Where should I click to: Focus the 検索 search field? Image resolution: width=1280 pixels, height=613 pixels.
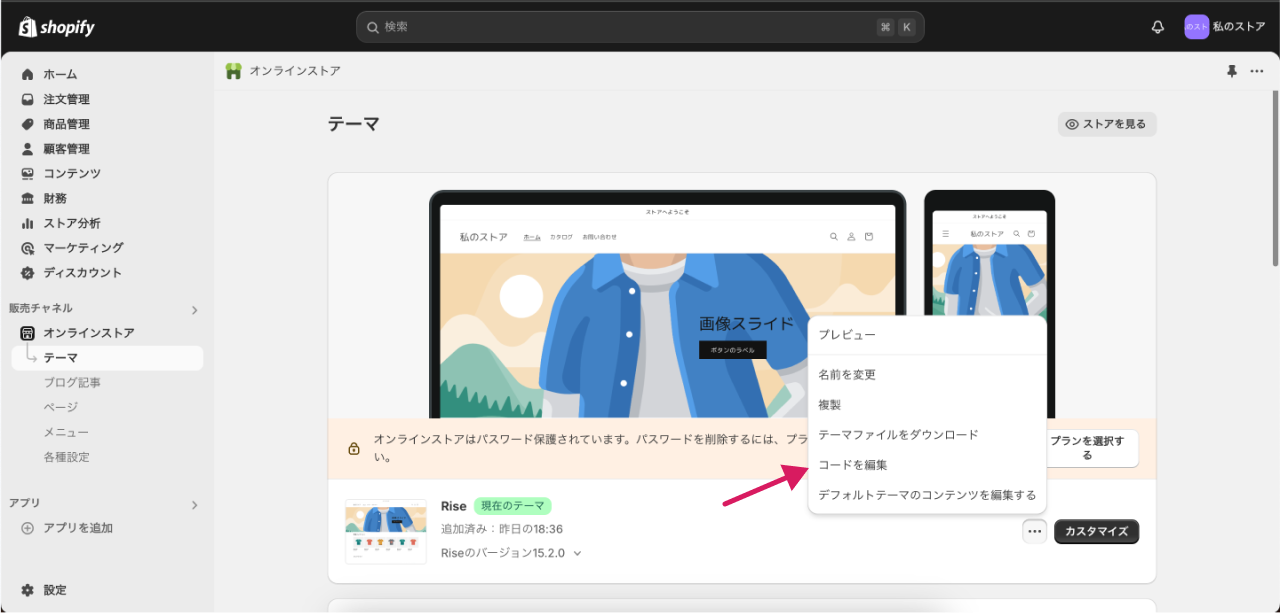tap(620, 27)
